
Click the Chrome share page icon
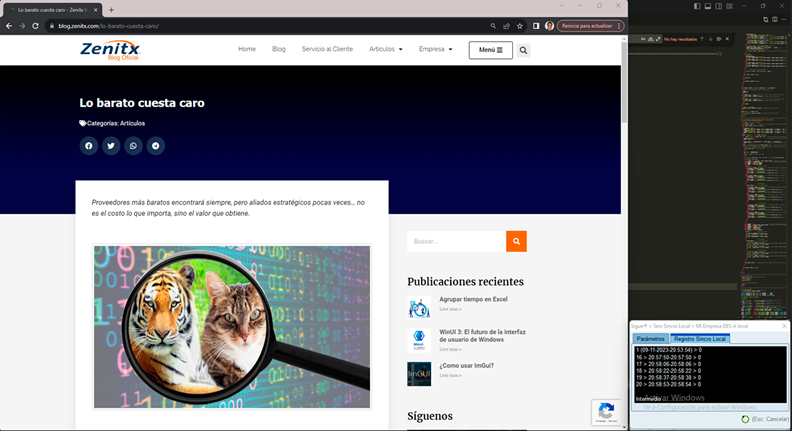(x=506, y=26)
